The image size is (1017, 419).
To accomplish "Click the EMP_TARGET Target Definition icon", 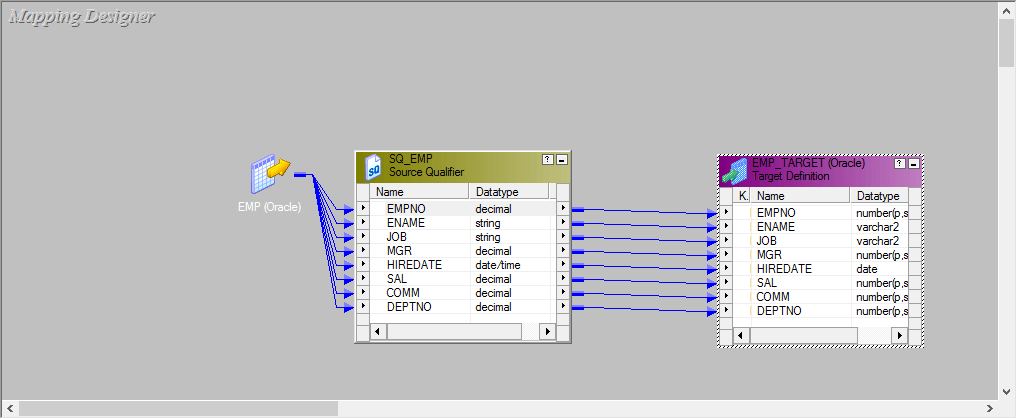I will point(735,170).
